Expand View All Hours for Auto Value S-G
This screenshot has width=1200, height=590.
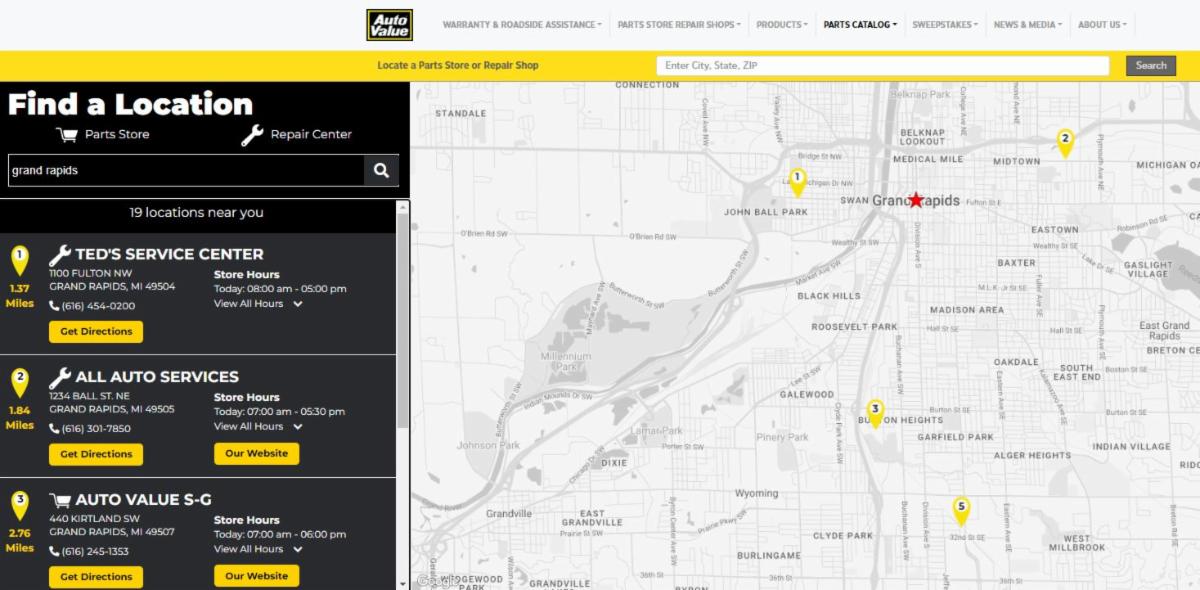click(258, 549)
